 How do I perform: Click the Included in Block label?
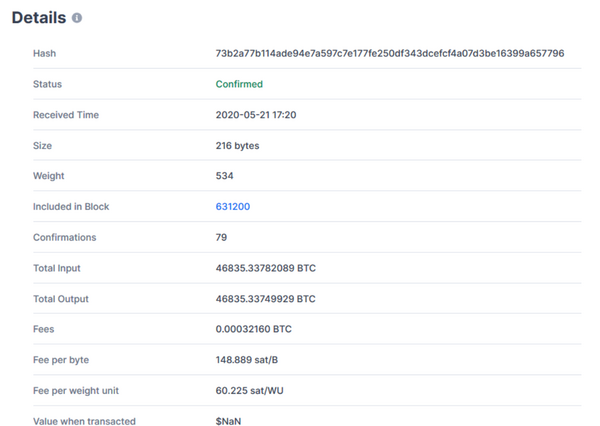(71, 207)
